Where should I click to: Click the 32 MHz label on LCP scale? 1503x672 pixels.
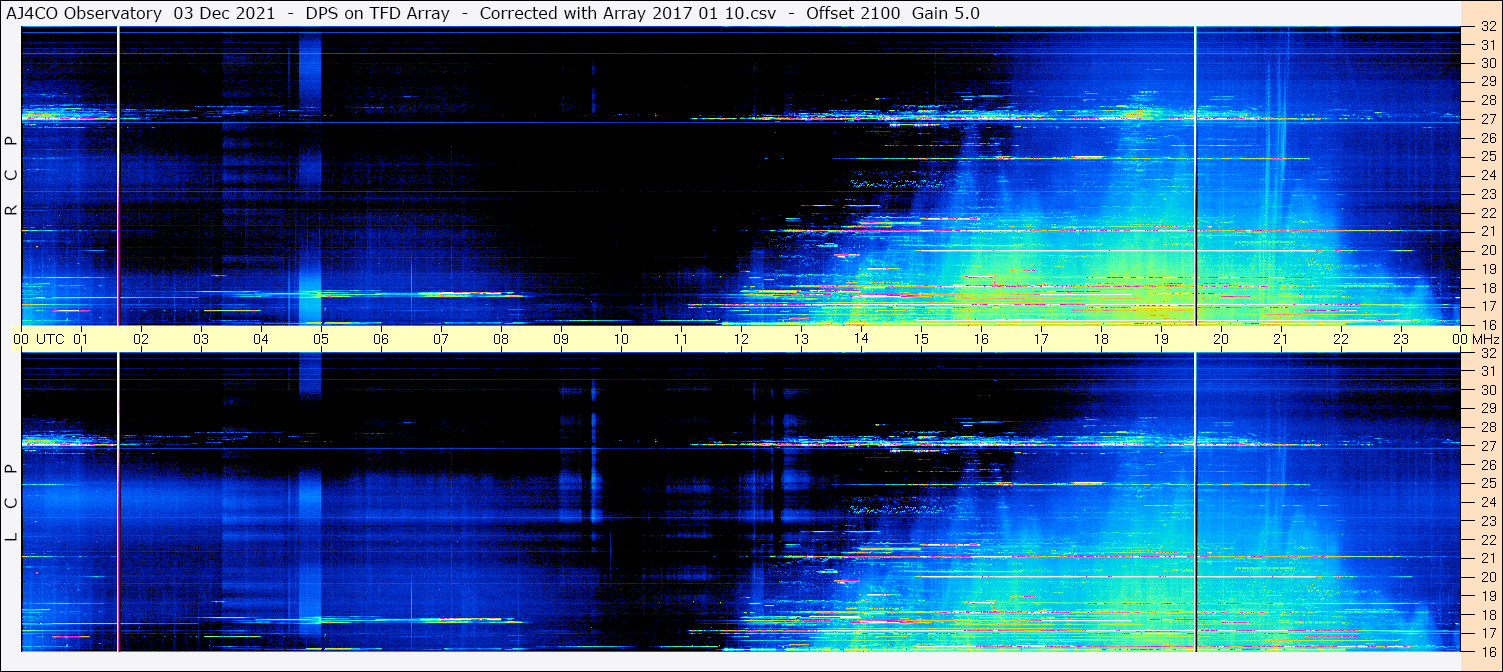tap(1488, 353)
